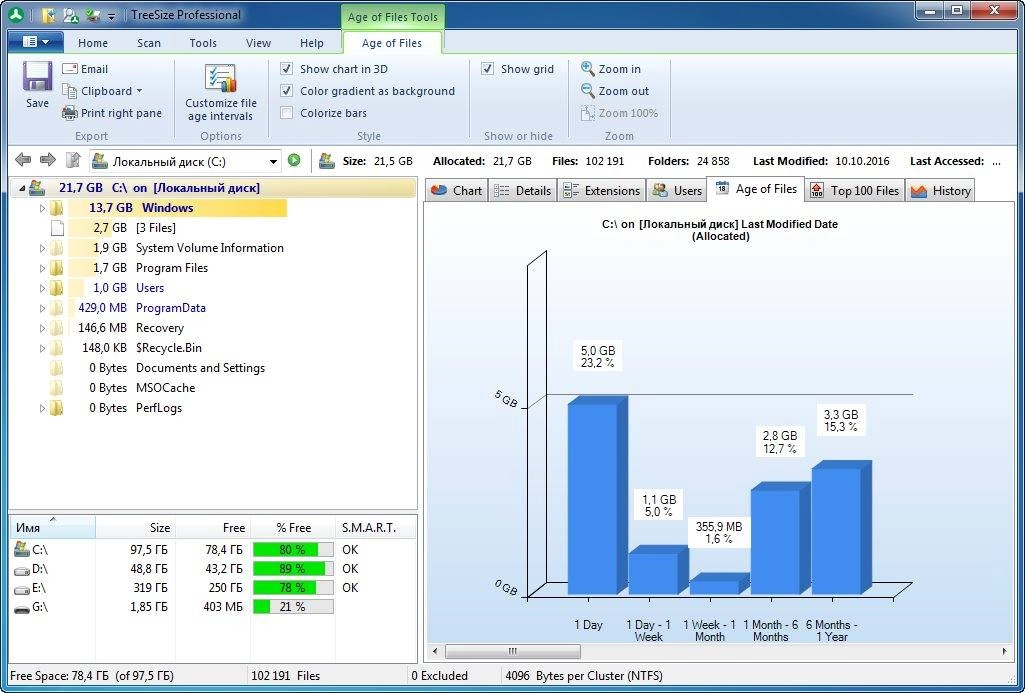The height and width of the screenshot is (693, 1025).
Task: Click chart horizontal scrollbar thumb
Action: tap(512, 651)
